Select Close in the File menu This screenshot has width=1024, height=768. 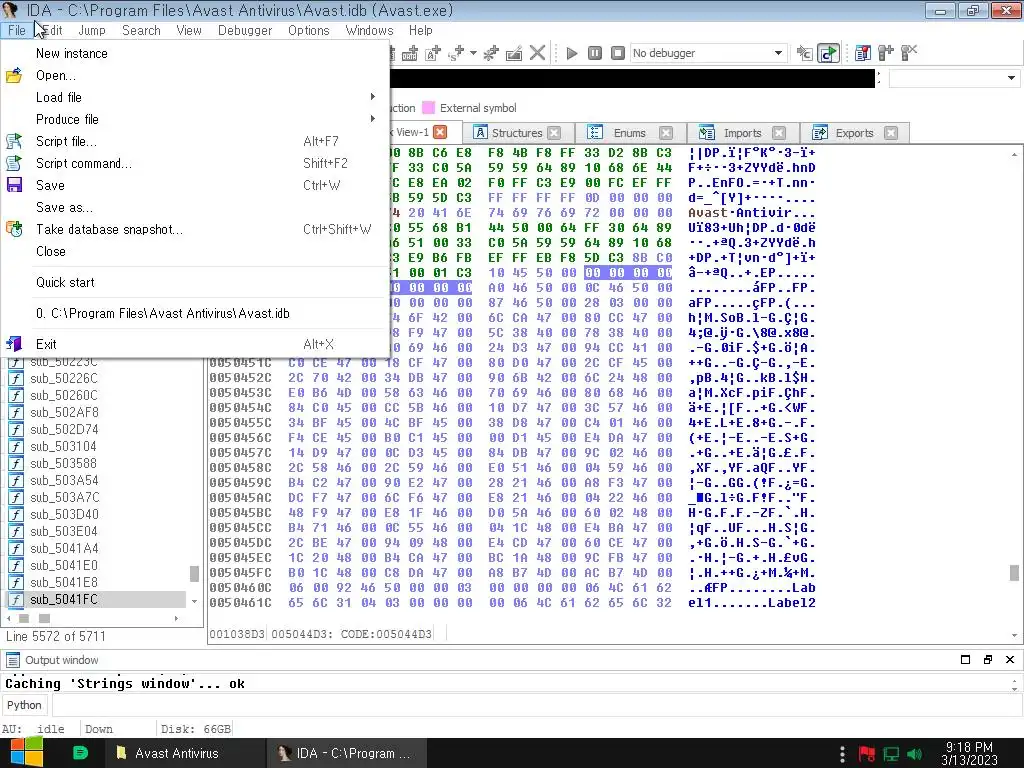tap(196, 251)
